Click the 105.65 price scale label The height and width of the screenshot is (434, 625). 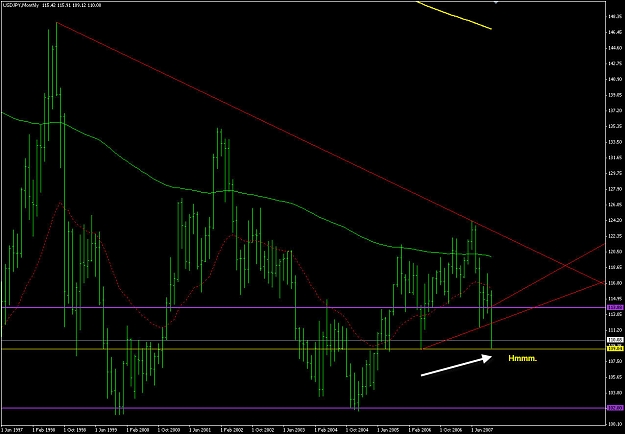click(x=616, y=377)
